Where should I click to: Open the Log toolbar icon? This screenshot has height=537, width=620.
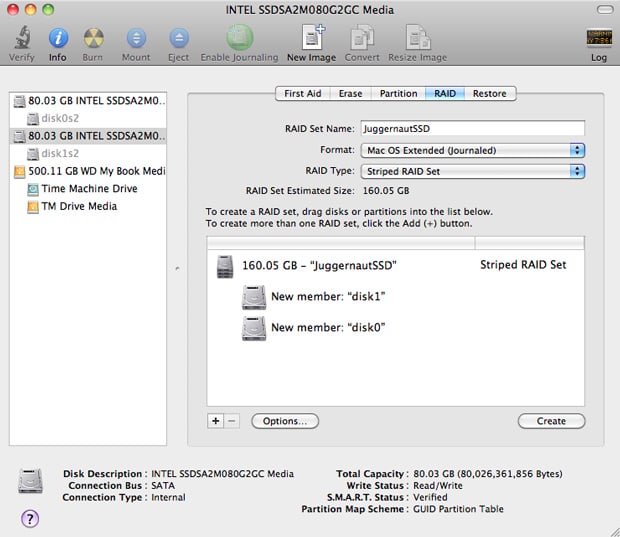coord(599,38)
